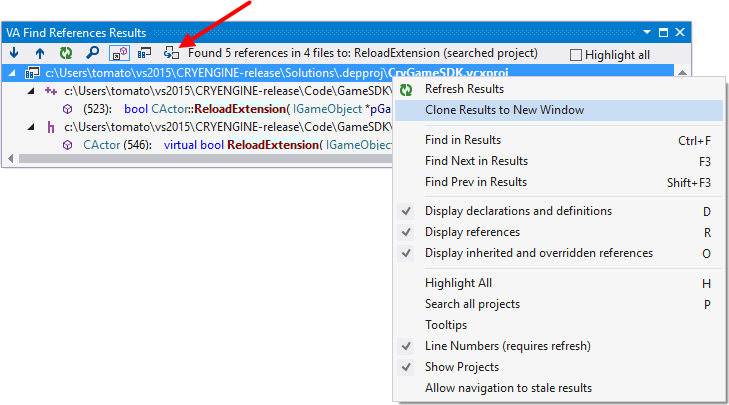729x405 pixels.
Task: Collapse the header file node with h icon
Action: [x=31, y=127]
